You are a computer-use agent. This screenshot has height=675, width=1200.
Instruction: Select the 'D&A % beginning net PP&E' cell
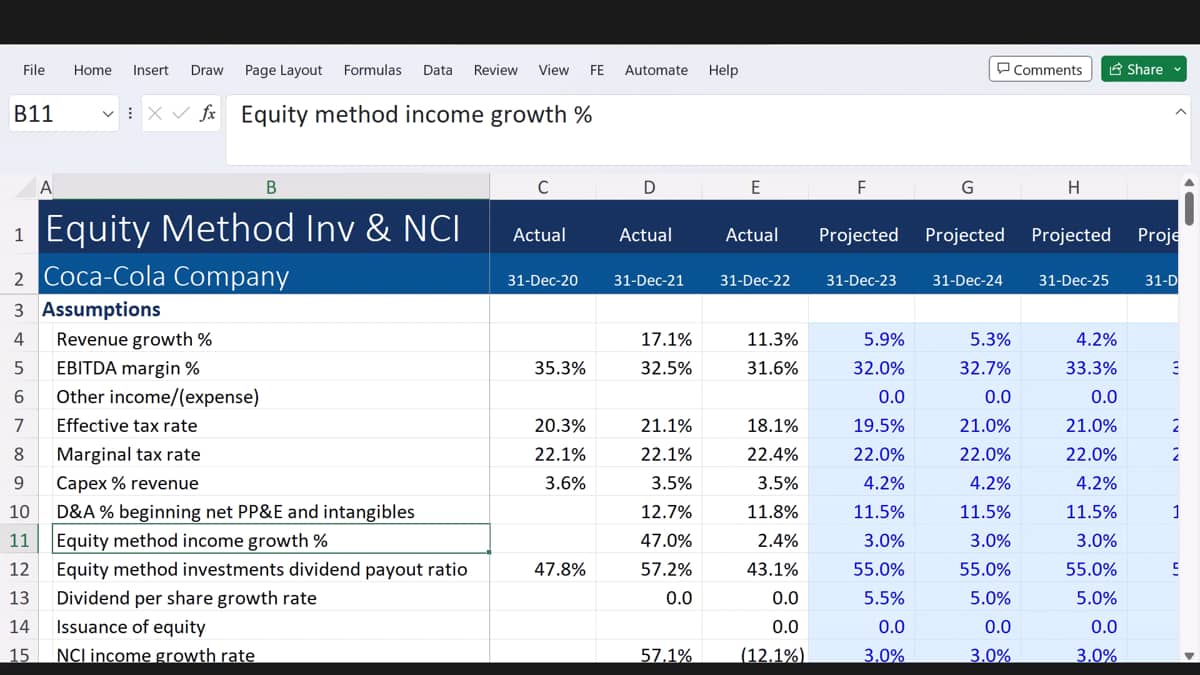point(271,512)
